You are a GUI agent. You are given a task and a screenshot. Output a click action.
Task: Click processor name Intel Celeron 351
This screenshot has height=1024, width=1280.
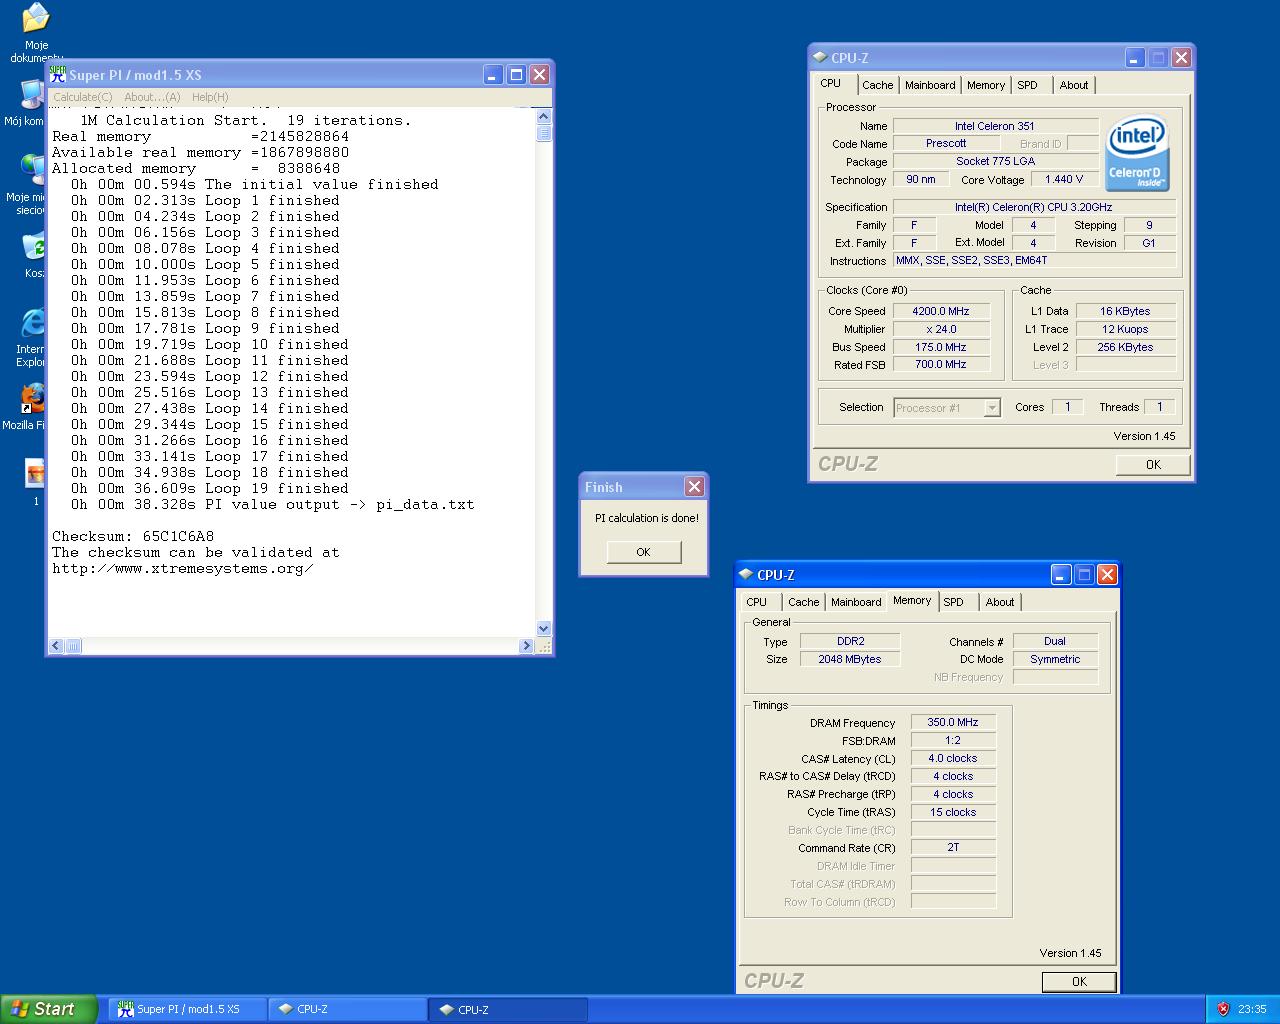tap(995, 126)
